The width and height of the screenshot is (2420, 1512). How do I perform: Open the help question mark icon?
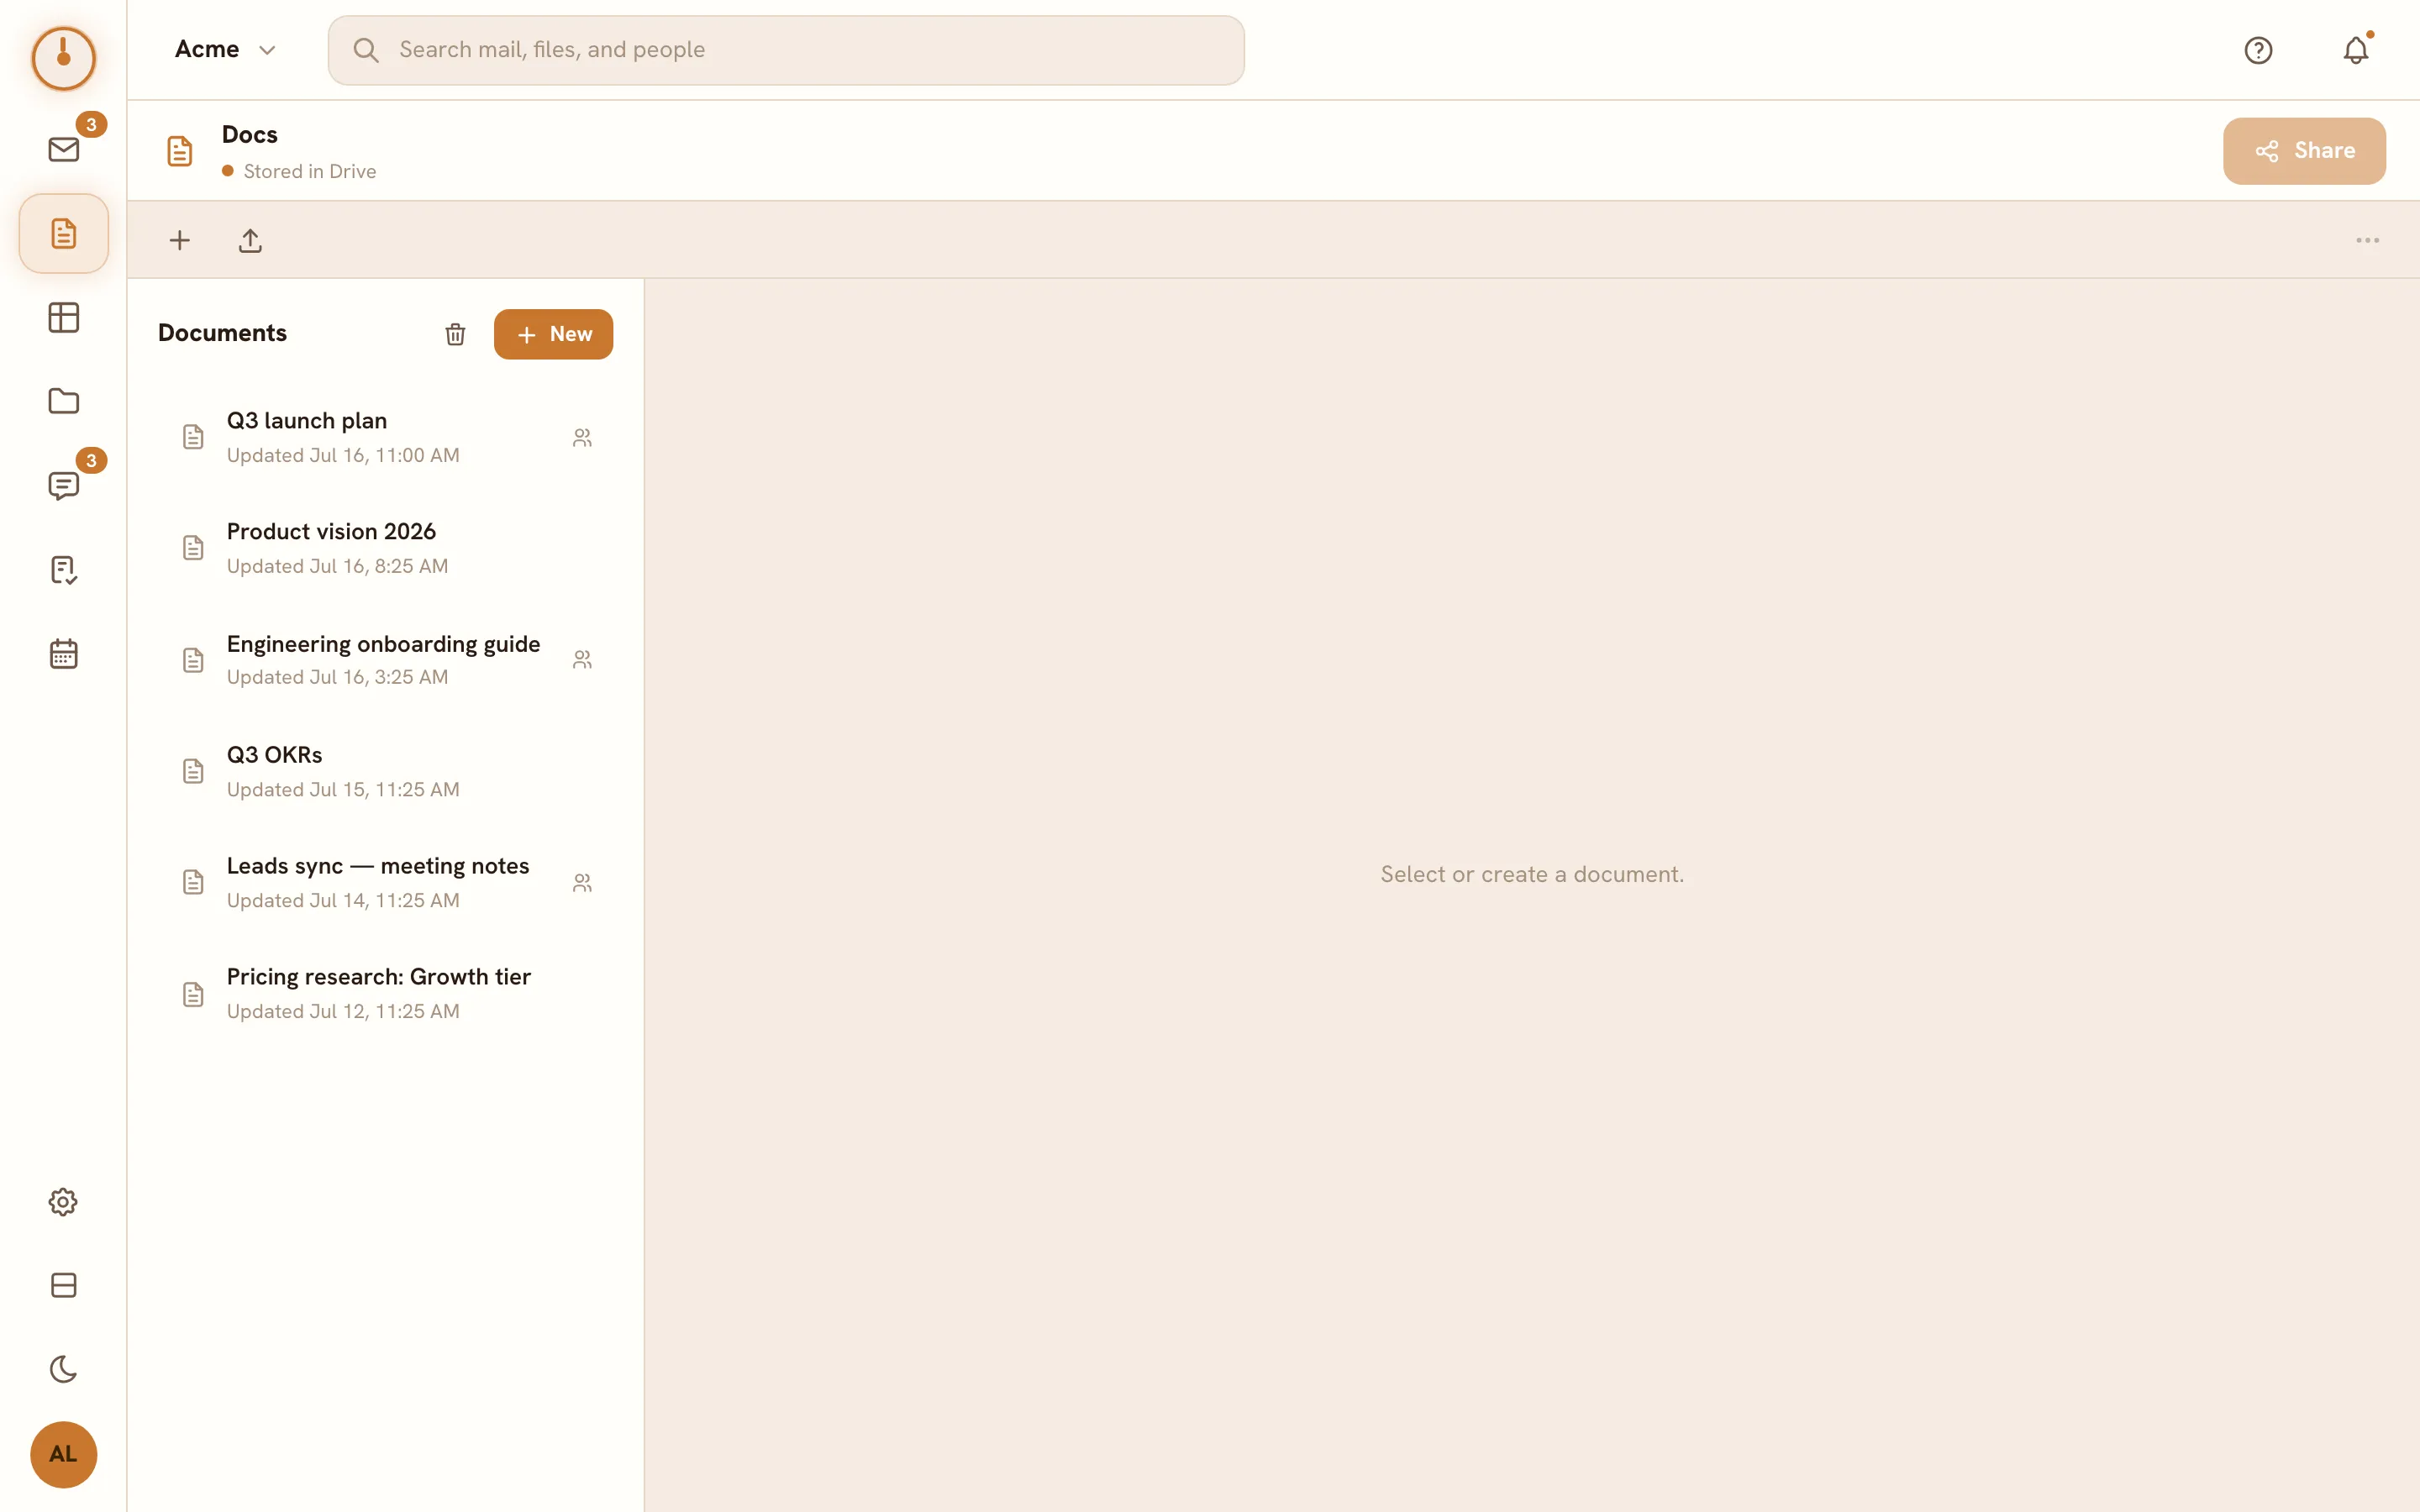pos(2258,50)
